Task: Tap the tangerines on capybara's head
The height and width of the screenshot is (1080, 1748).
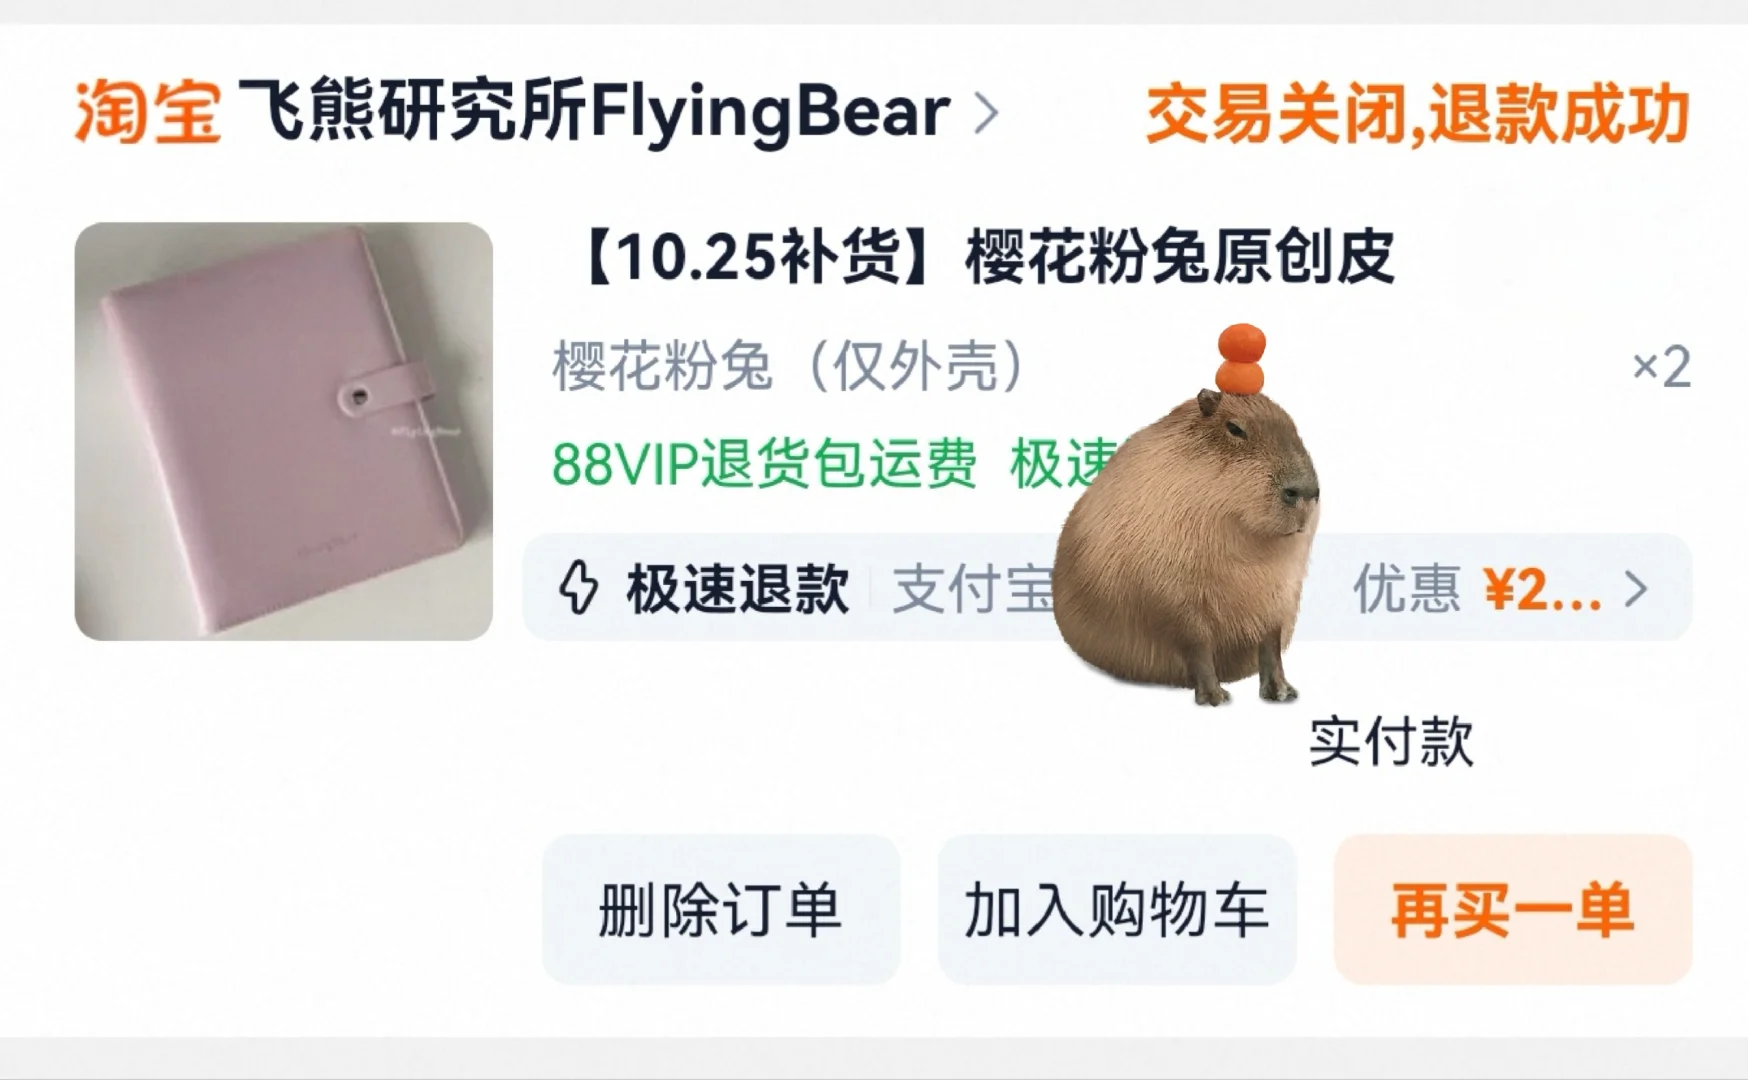Action: [x=1241, y=358]
